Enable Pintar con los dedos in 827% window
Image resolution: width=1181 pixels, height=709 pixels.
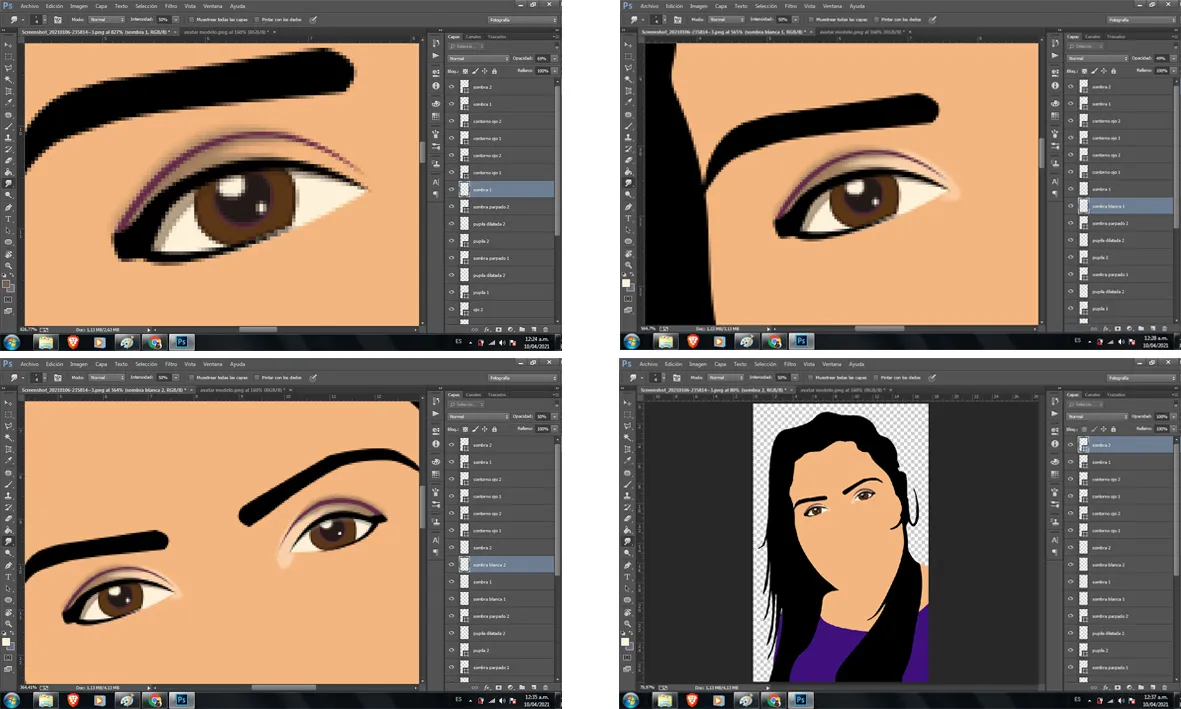(257, 20)
